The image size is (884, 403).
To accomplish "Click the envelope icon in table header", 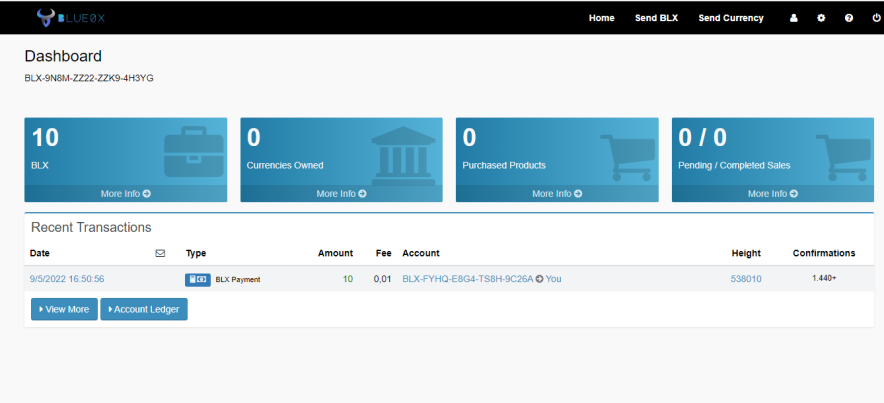I will pos(160,253).
